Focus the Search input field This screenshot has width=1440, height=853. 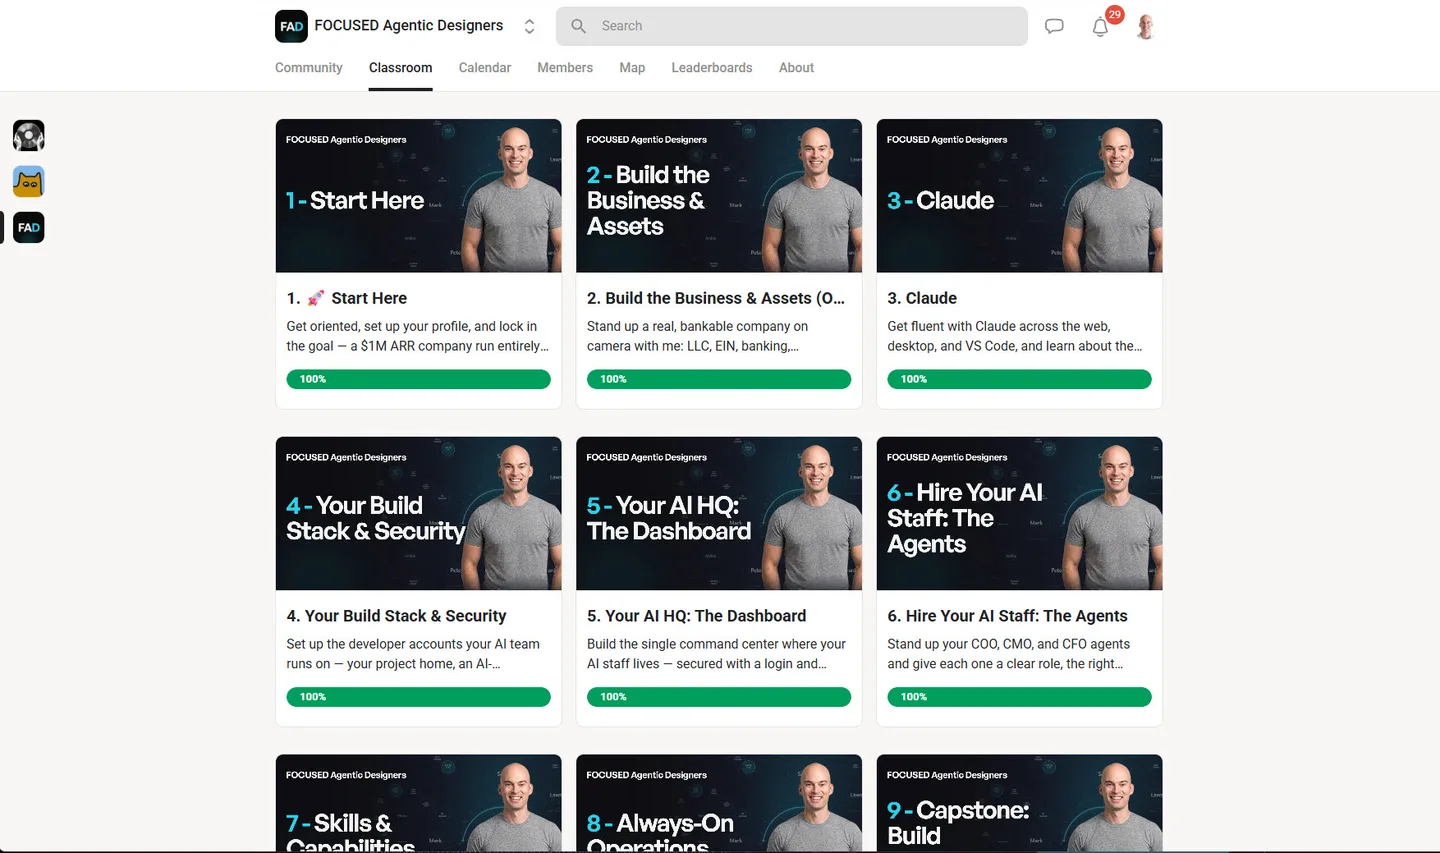791,26
